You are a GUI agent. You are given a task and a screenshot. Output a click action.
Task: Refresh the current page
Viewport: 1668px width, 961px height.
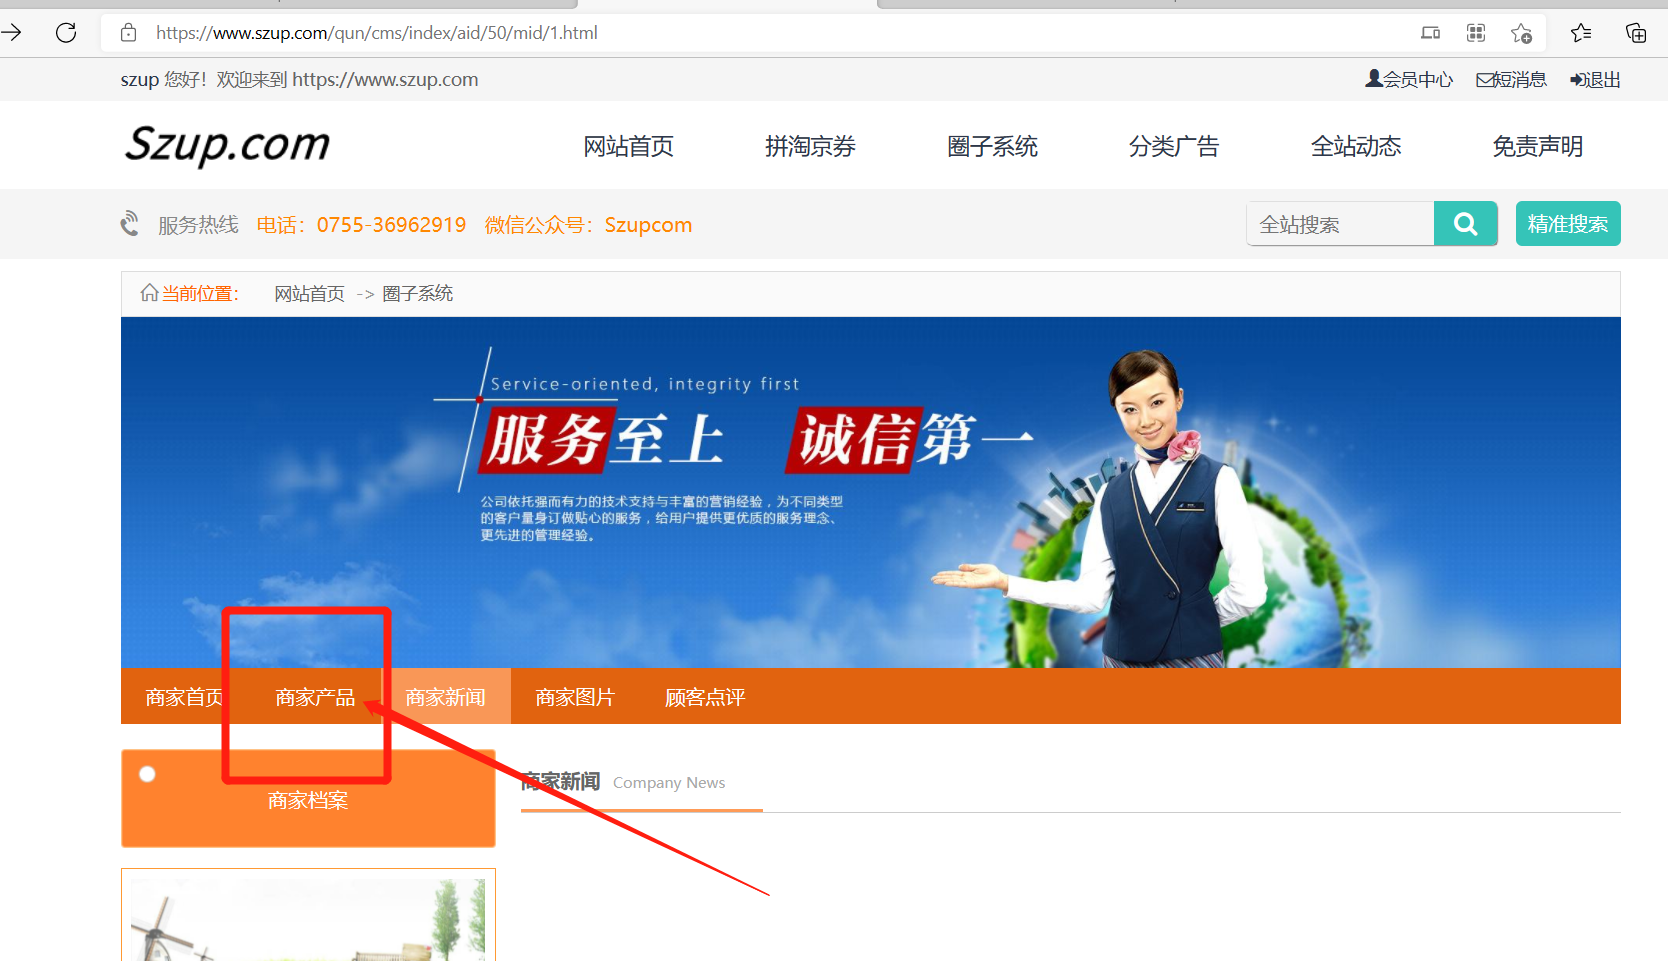pos(66,33)
